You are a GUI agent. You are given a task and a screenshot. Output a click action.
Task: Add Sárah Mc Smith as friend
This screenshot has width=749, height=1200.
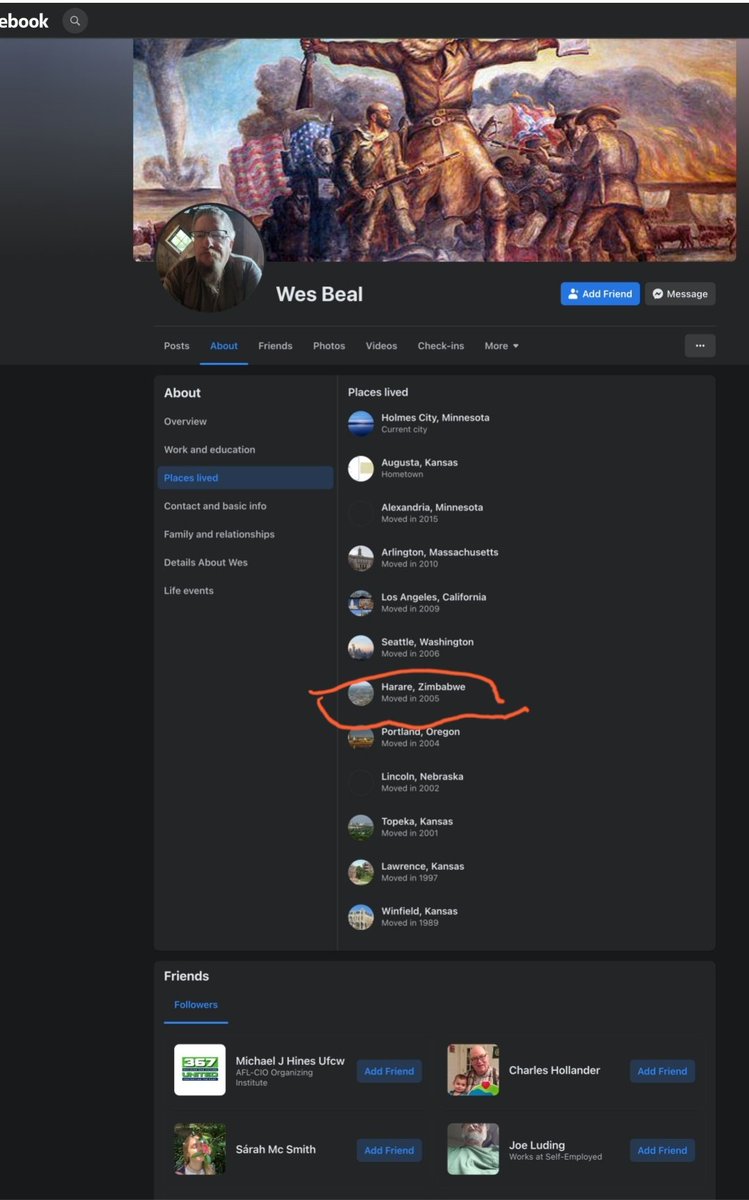389,1150
